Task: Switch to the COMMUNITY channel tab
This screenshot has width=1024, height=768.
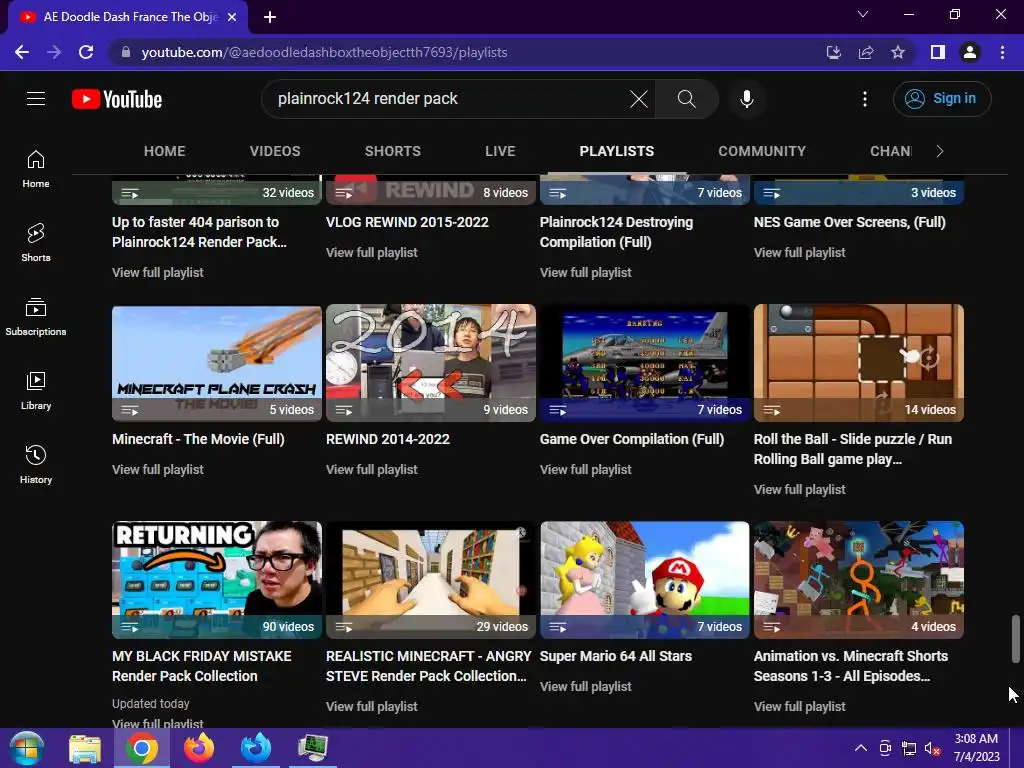Action: coord(762,151)
